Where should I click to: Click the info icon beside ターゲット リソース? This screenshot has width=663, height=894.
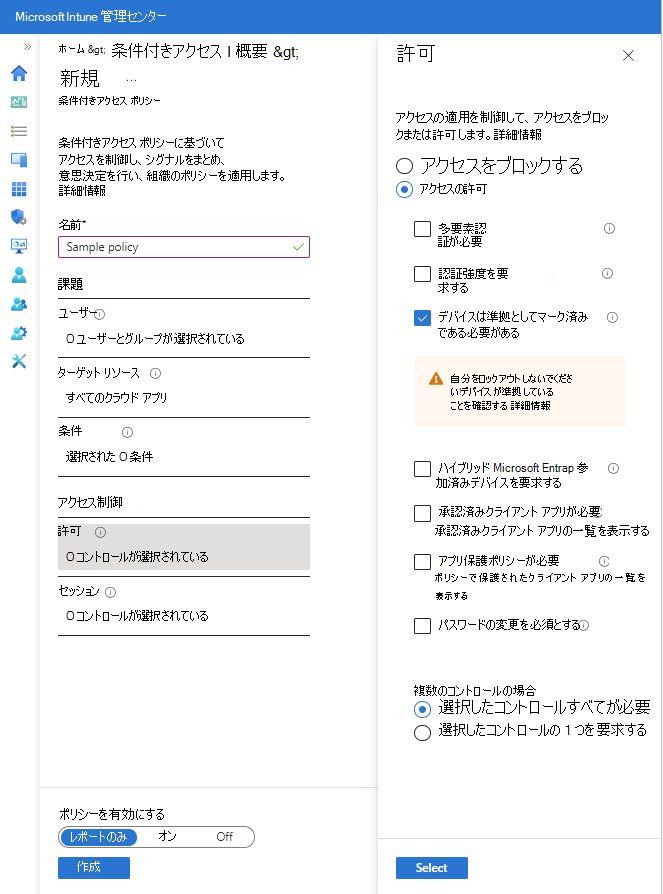coord(155,373)
